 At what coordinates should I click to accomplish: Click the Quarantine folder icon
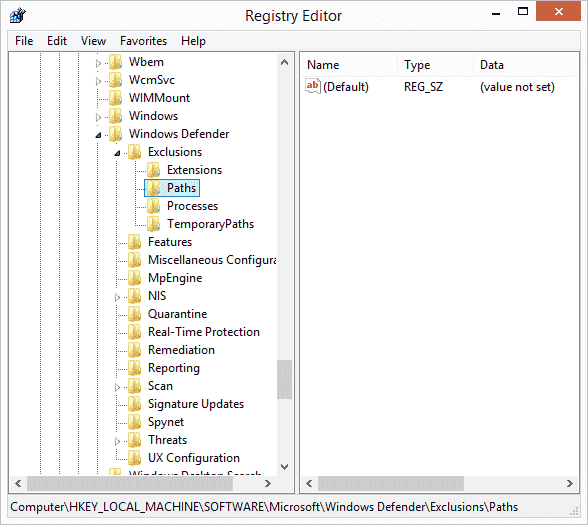pos(135,314)
